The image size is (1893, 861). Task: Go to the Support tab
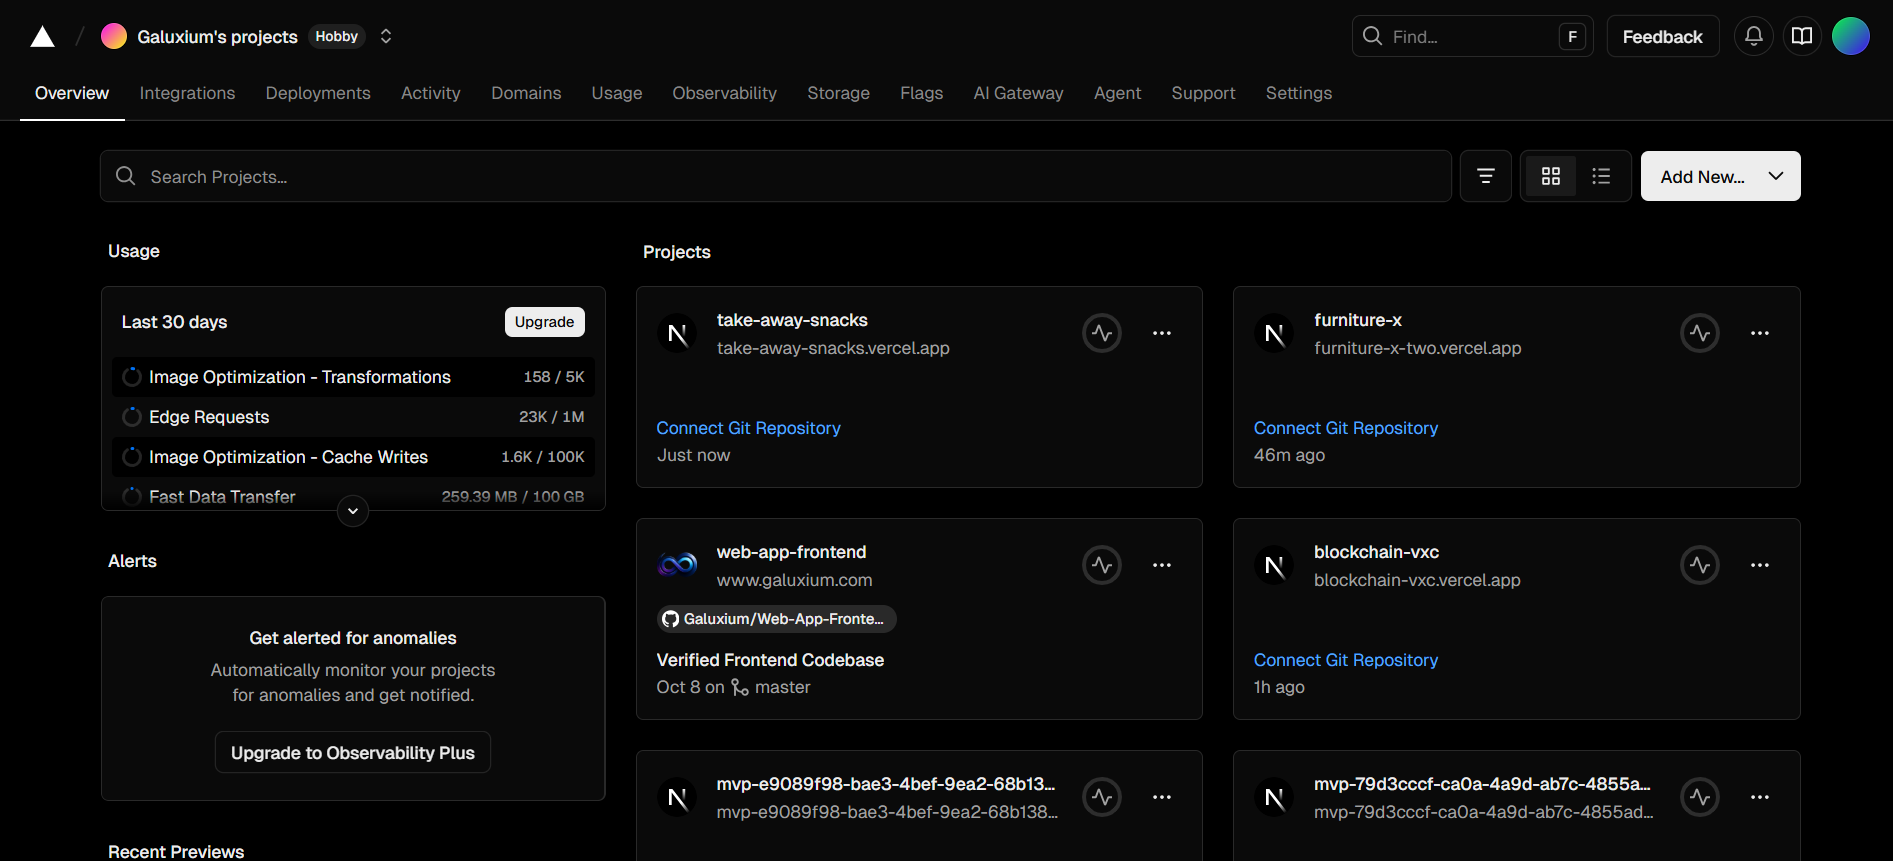click(1203, 93)
